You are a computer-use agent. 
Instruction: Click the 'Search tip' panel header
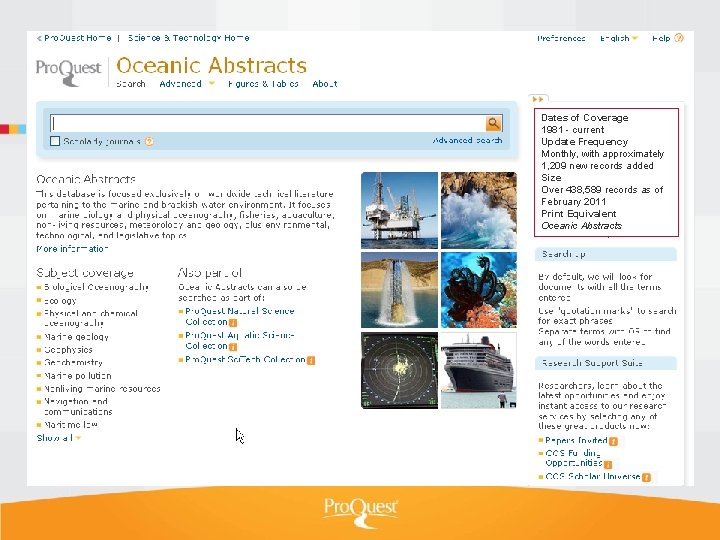[606, 254]
